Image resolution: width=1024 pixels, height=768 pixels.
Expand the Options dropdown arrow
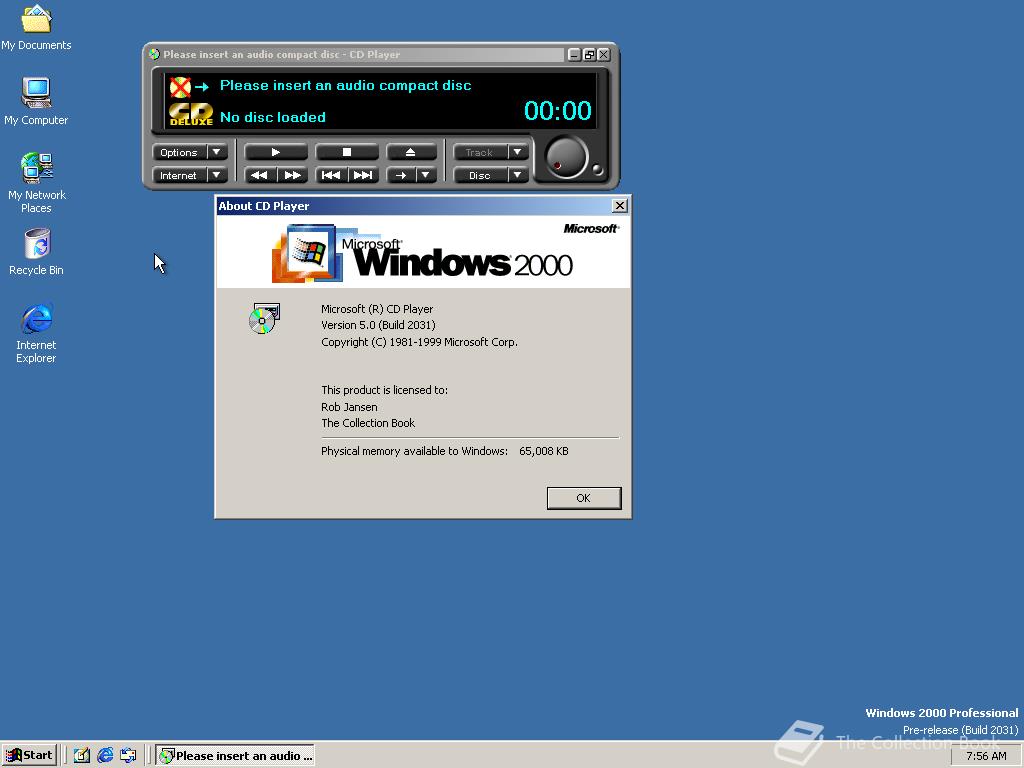pos(217,152)
